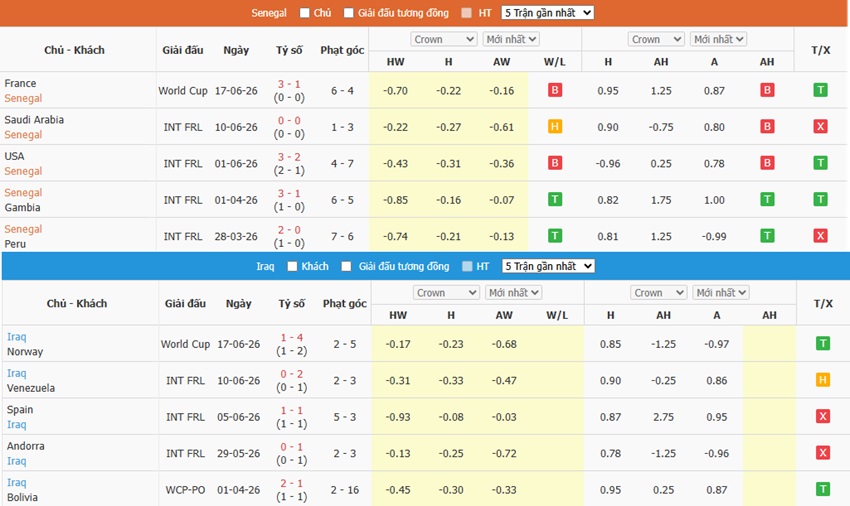The height and width of the screenshot is (506, 850).
Task: Click the -0.93 HW odds in Spain row
Action: [398, 417]
